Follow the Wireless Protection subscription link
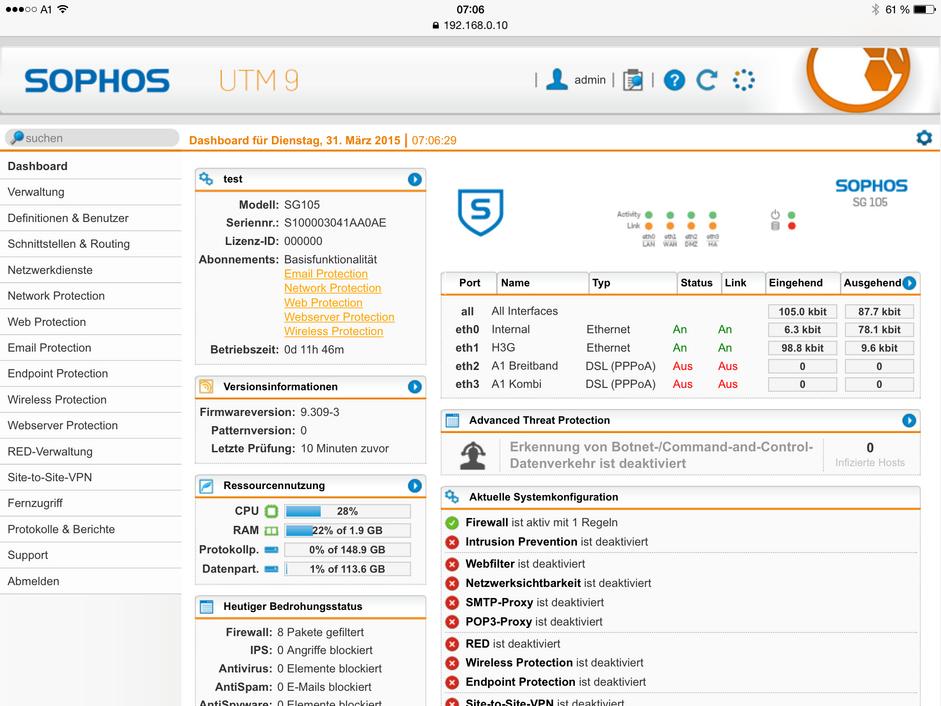The image size is (941, 706). (x=334, y=331)
